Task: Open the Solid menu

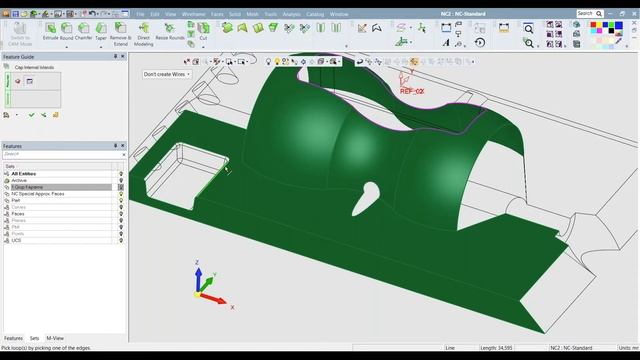Action: click(235, 14)
